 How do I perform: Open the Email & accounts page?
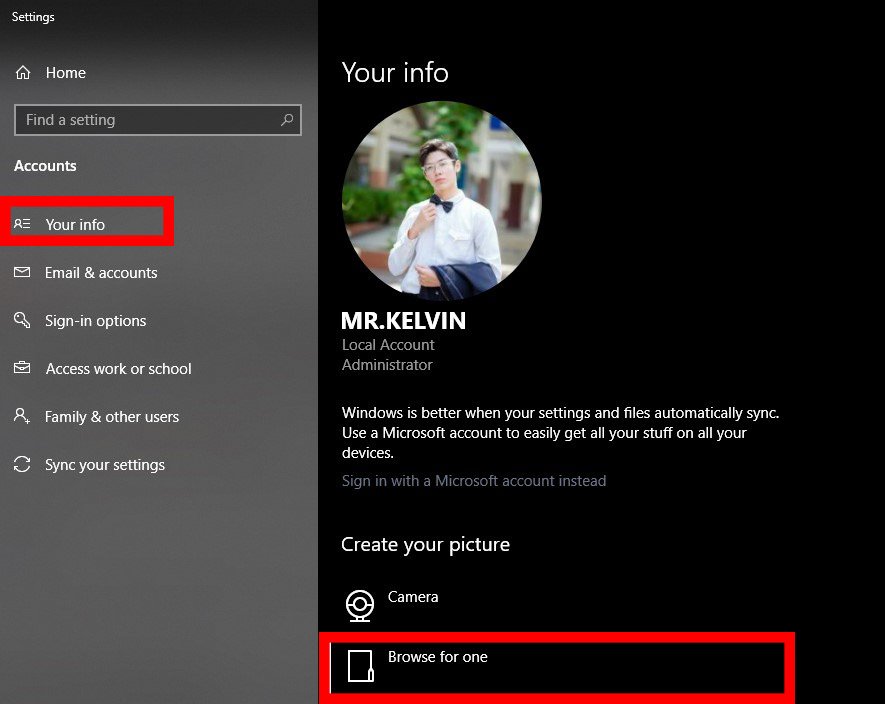coord(101,273)
